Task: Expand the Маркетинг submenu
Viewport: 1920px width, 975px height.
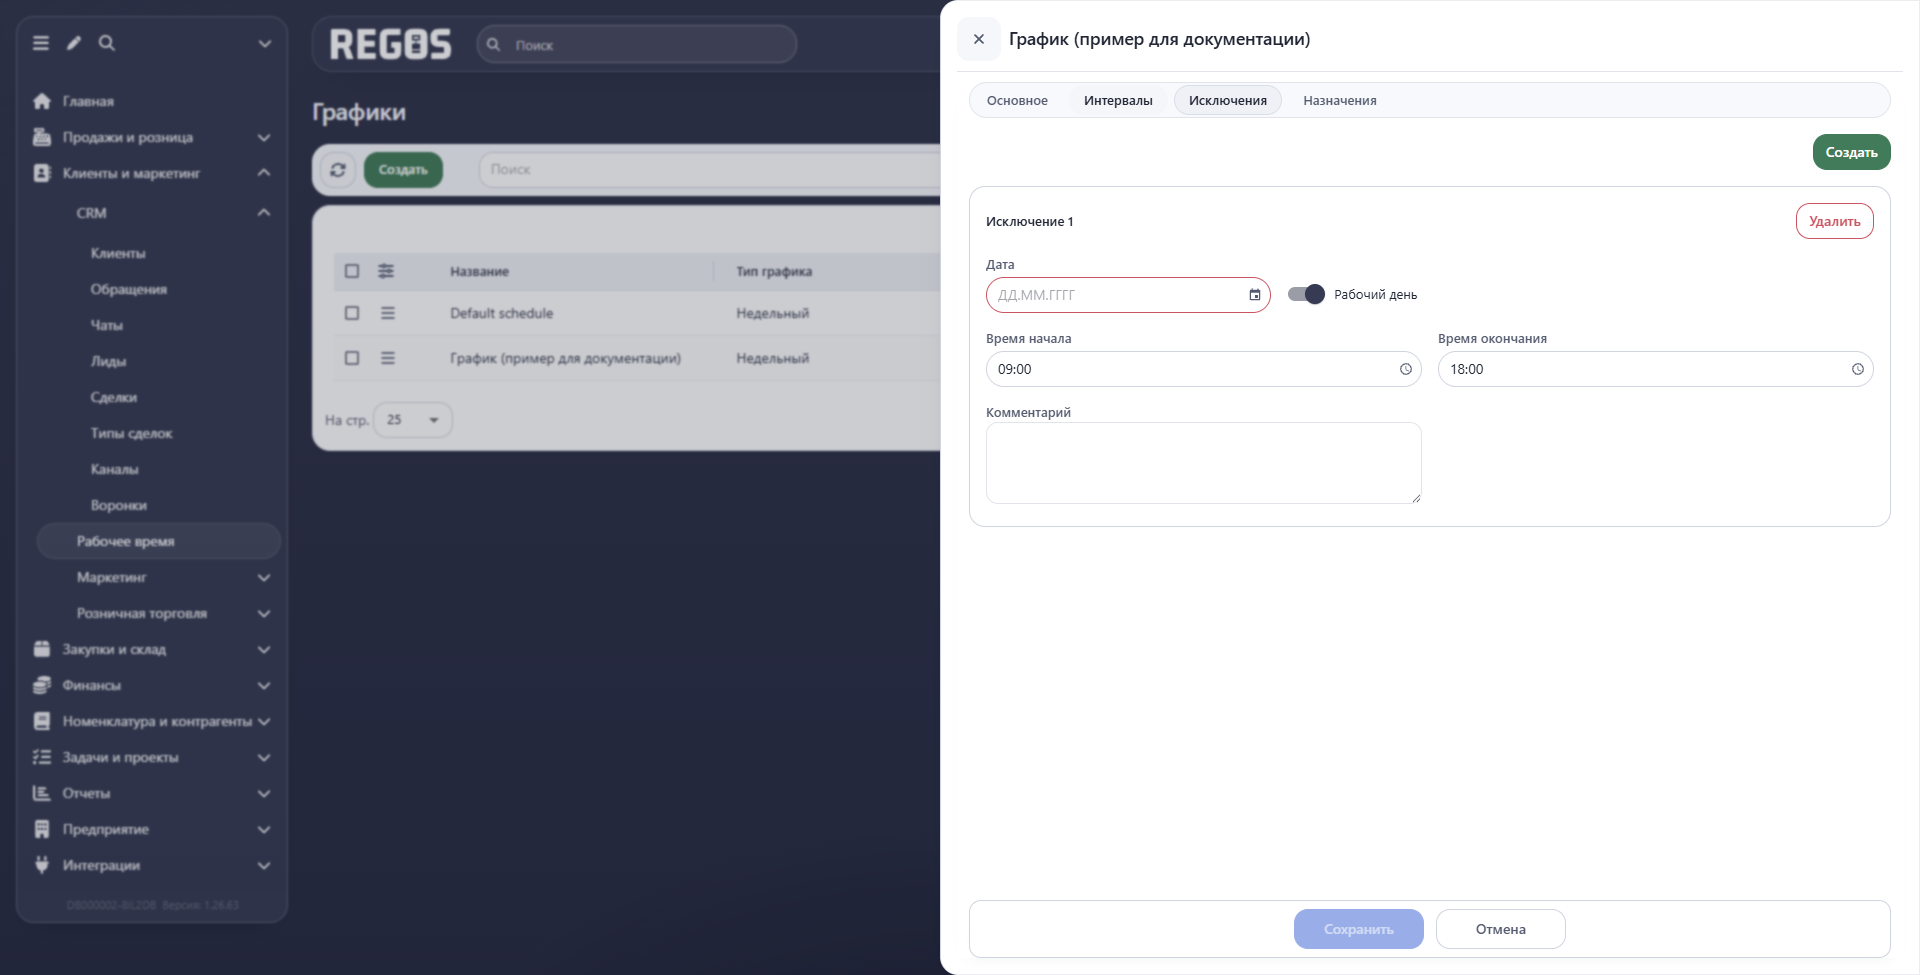Action: (x=264, y=577)
